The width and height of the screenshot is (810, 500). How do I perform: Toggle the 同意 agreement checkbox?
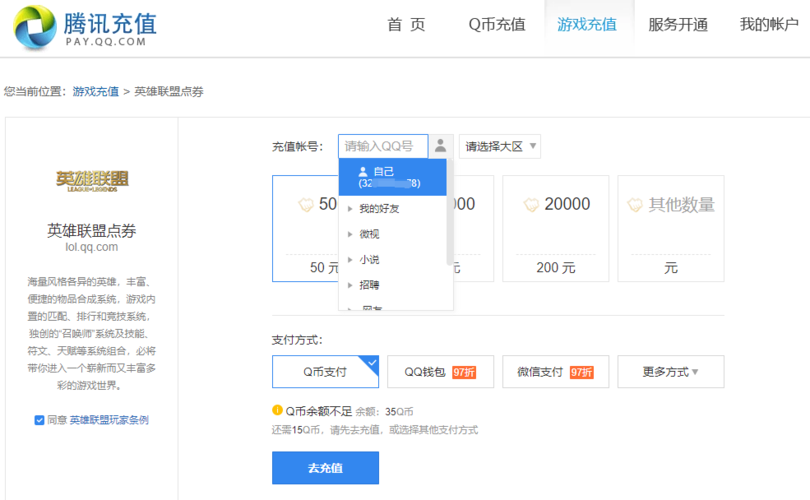(39, 420)
